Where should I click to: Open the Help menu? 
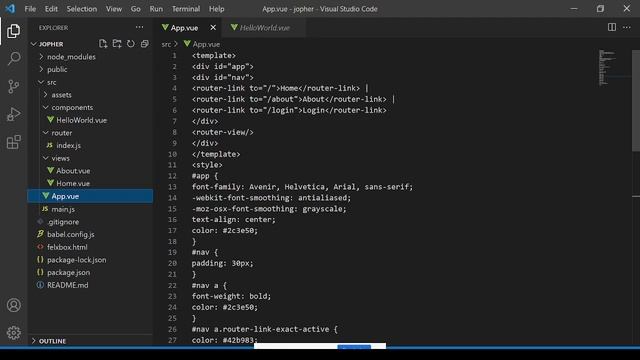[x=217, y=9]
